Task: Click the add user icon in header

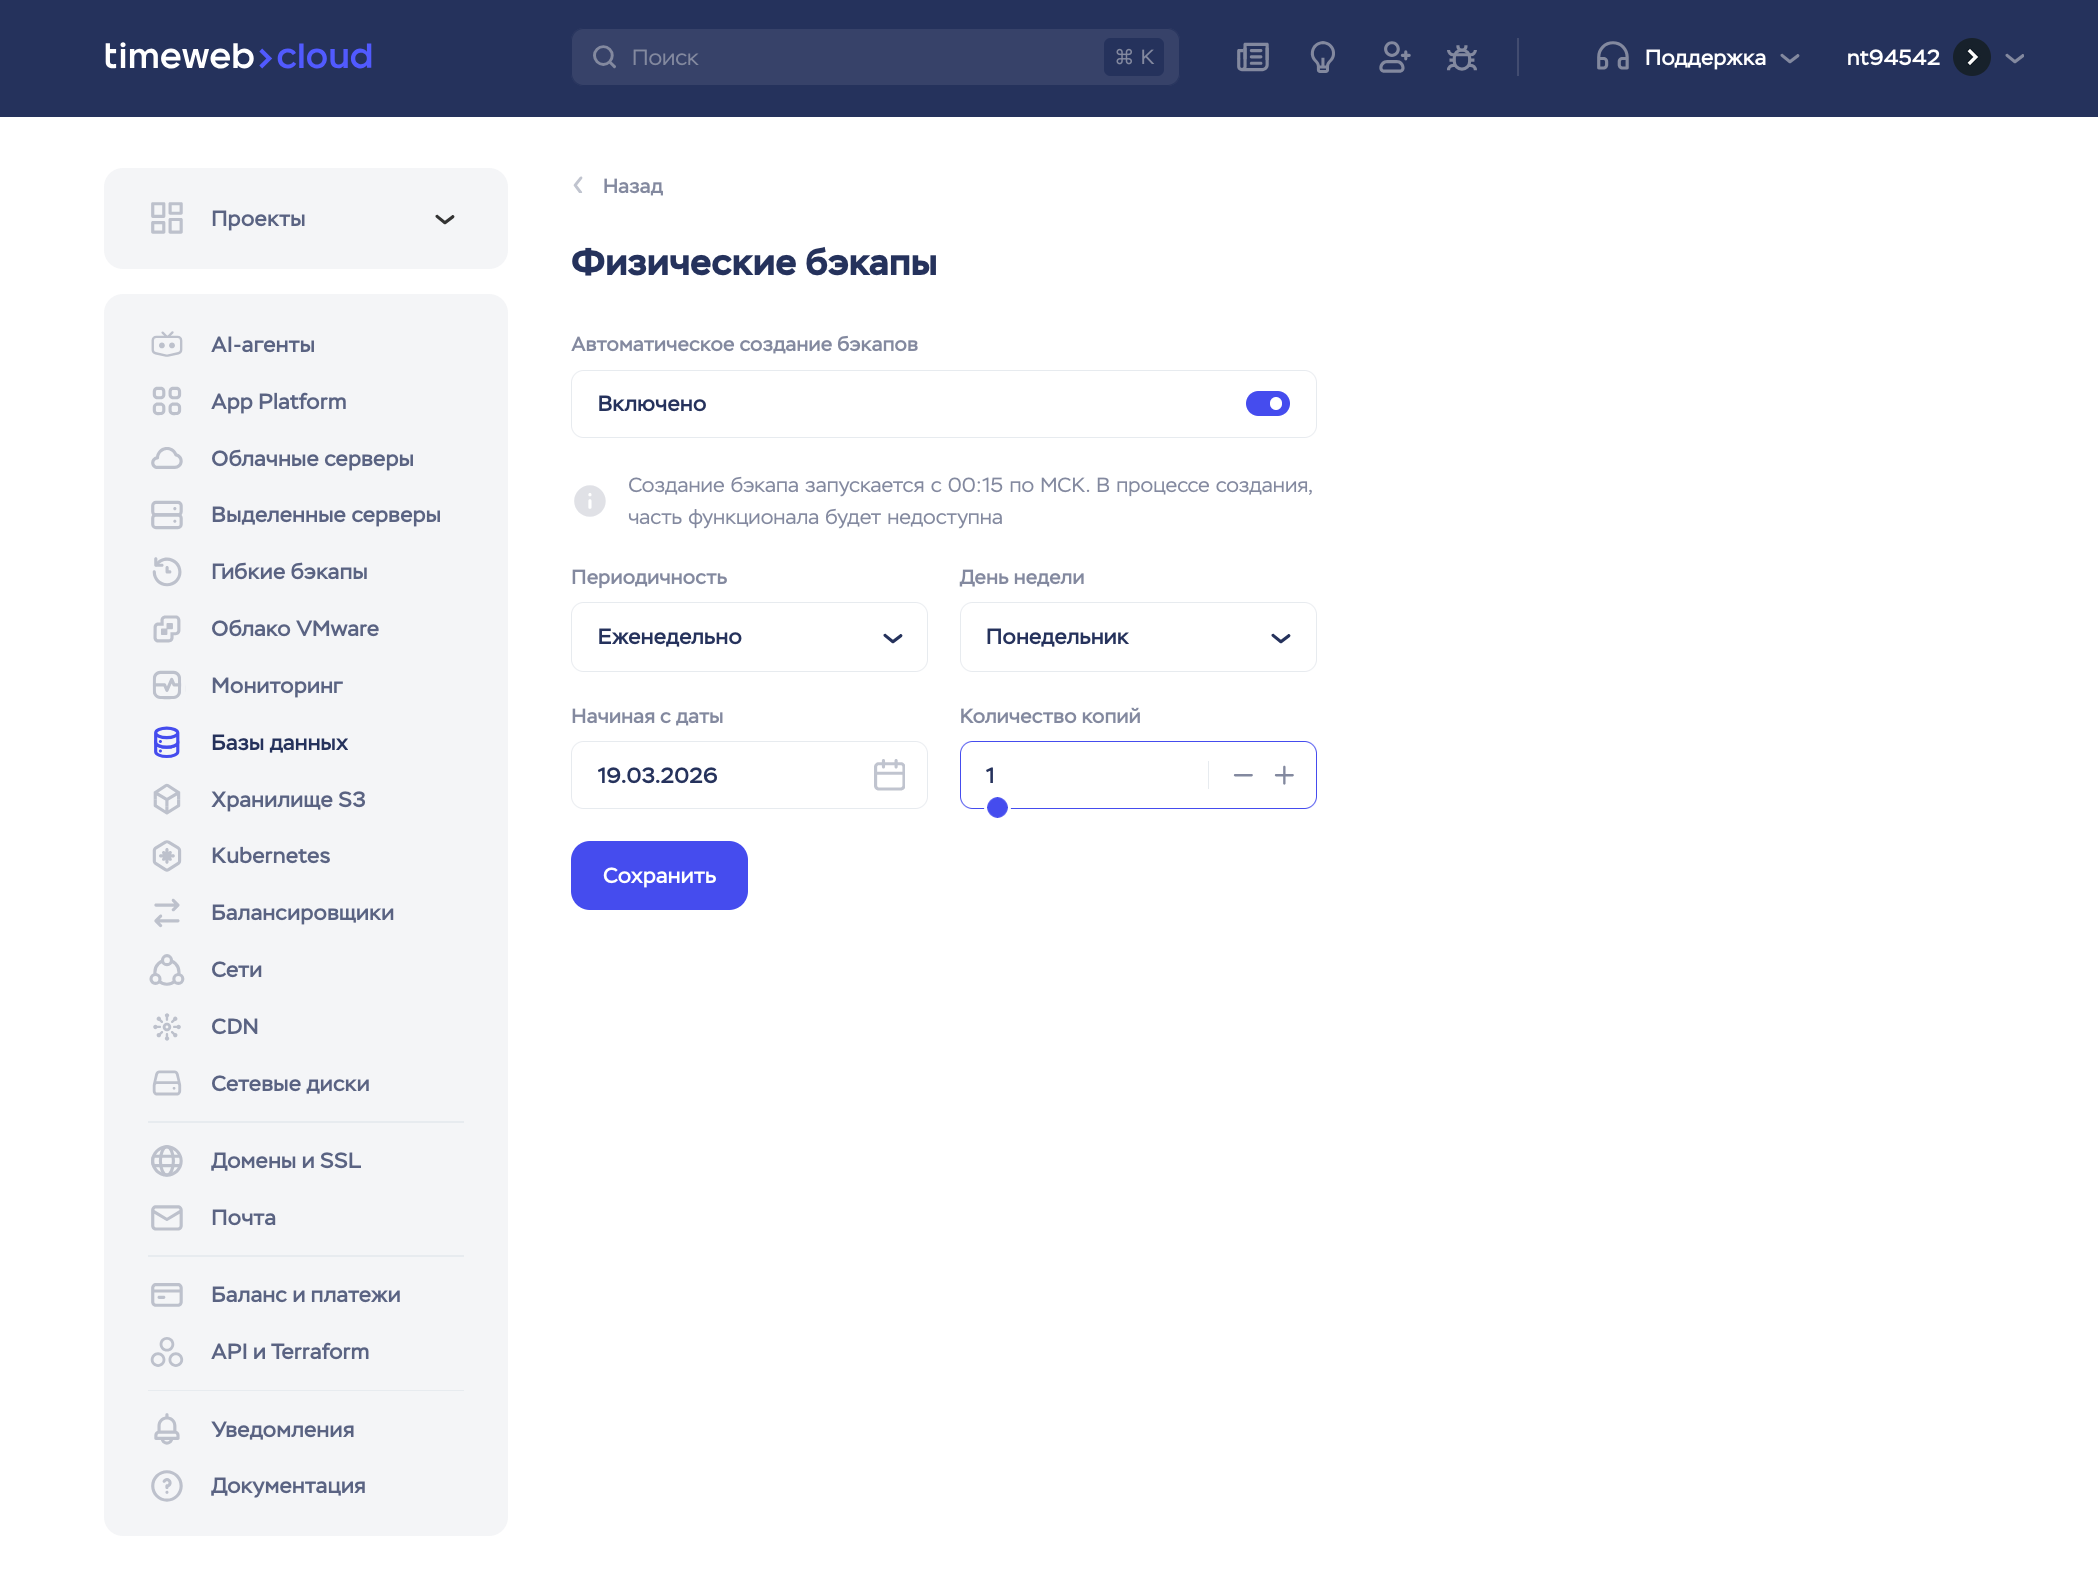Action: coord(1393,57)
